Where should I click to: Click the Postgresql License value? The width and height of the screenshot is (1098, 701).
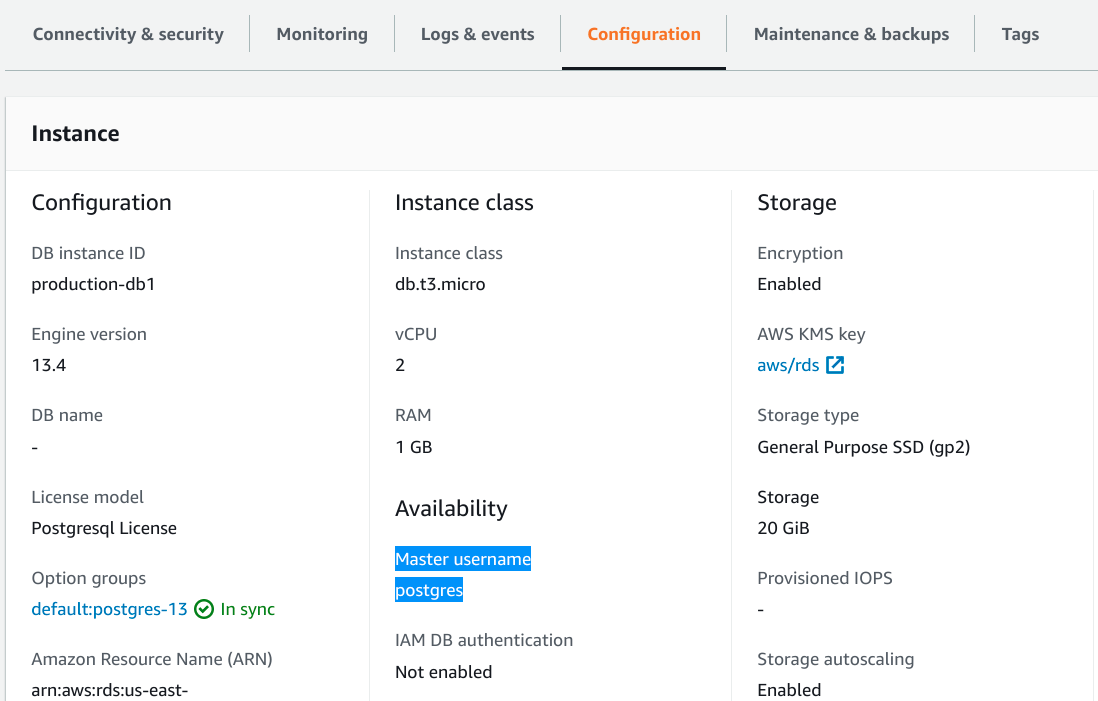104,528
